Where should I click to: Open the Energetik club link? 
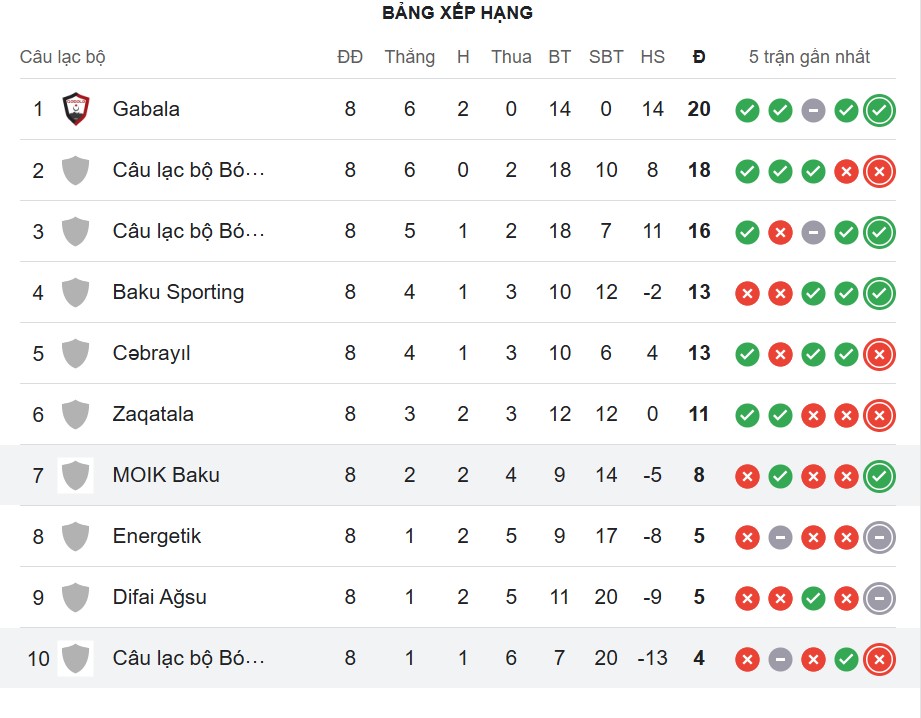click(157, 536)
